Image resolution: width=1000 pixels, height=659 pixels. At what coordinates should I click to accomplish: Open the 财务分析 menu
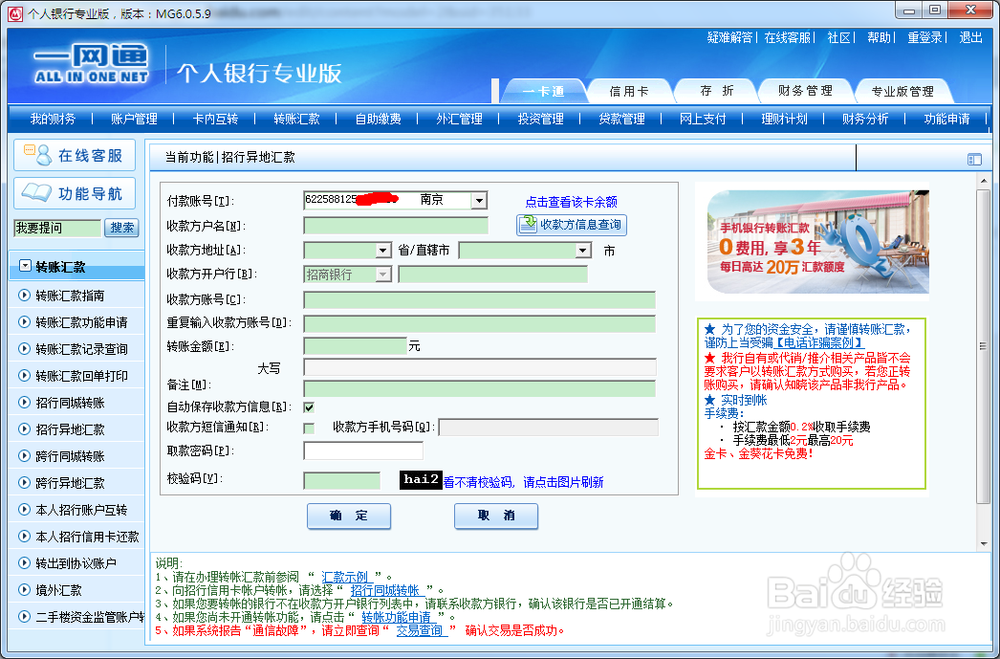click(865, 119)
